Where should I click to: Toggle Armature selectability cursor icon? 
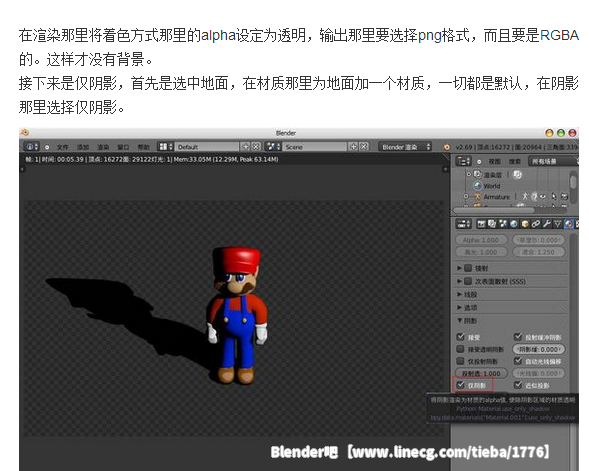pos(554,196)
